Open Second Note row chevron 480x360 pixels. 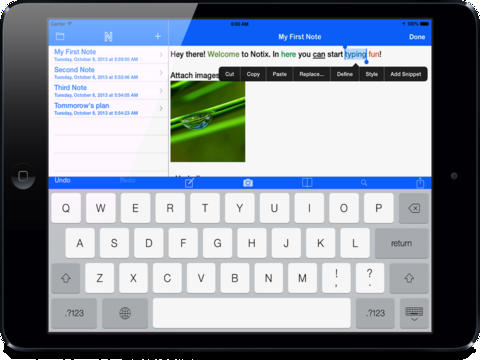[161, 73]
